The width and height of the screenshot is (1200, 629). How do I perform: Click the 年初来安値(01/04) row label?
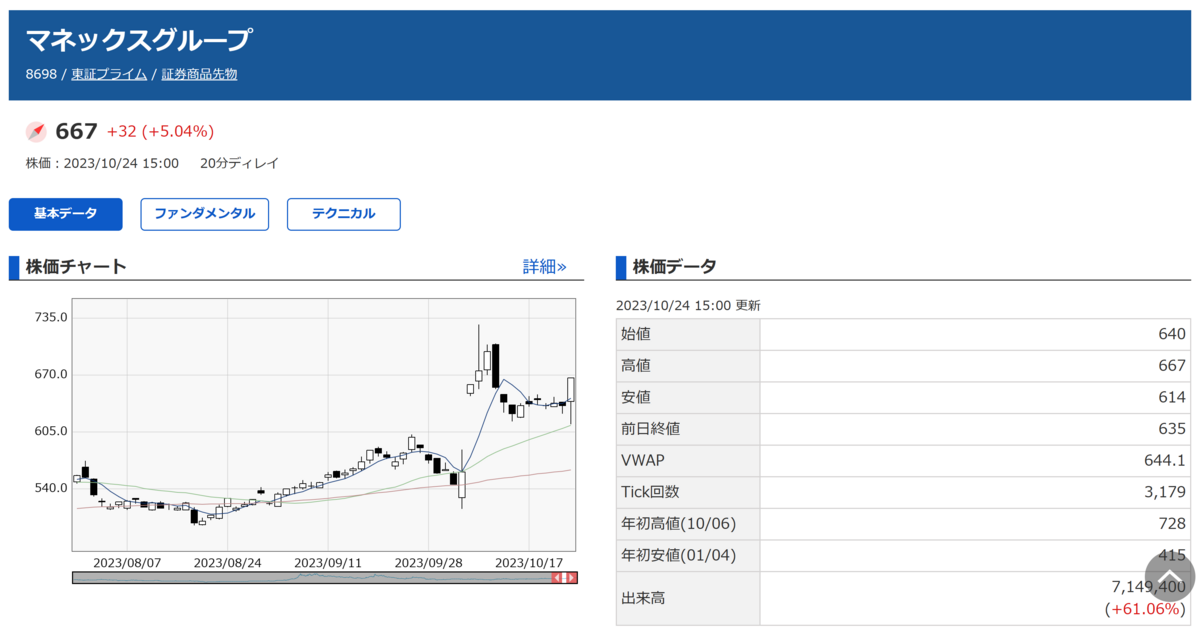tap(678, 556)
